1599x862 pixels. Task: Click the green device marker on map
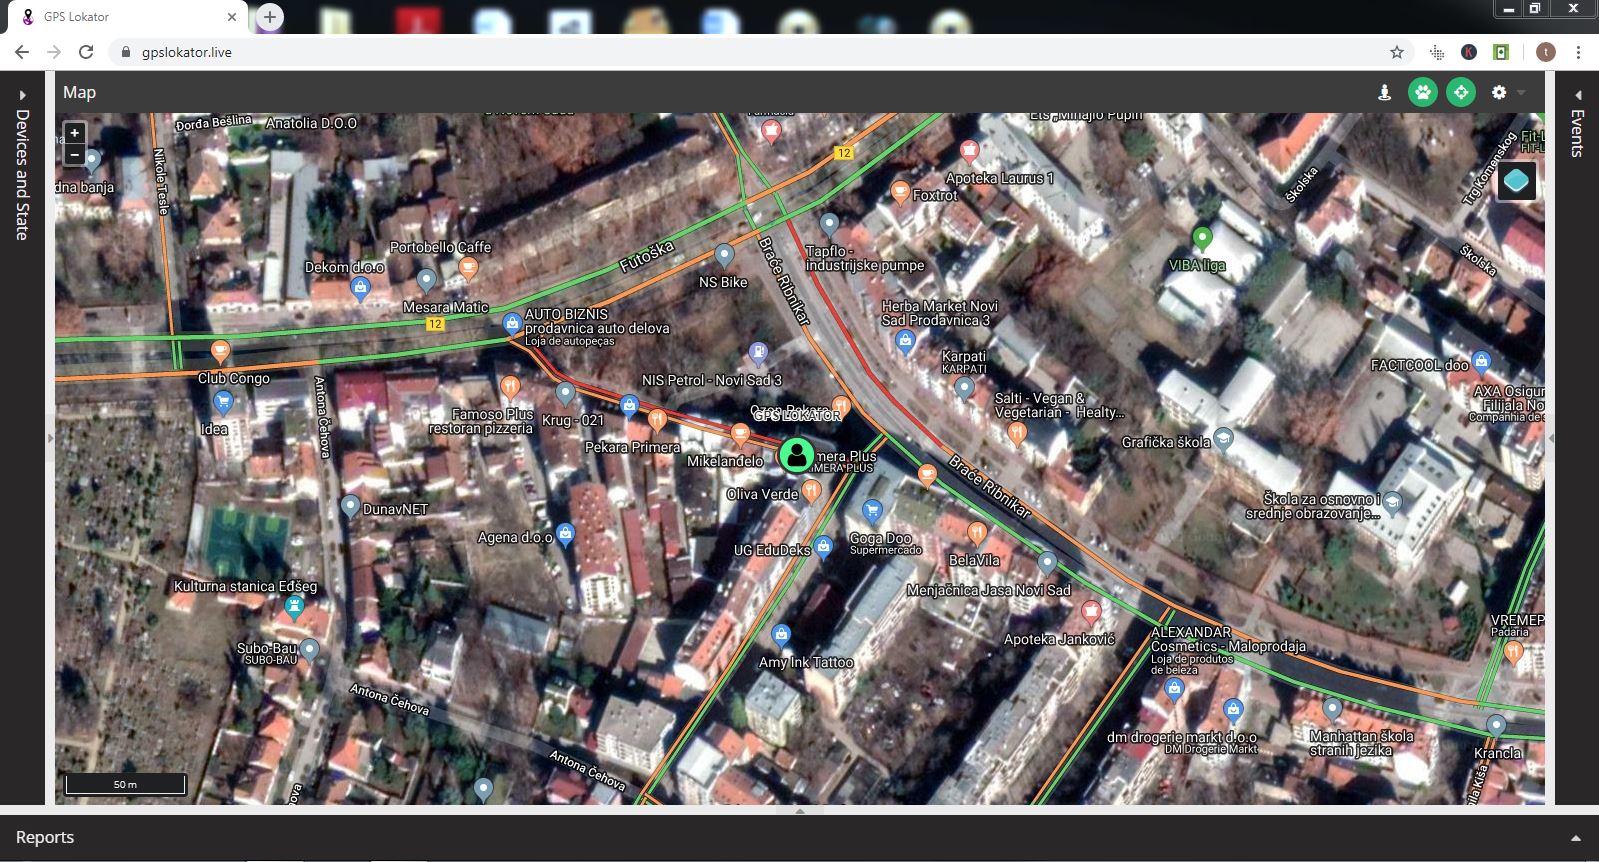(797, 455)
